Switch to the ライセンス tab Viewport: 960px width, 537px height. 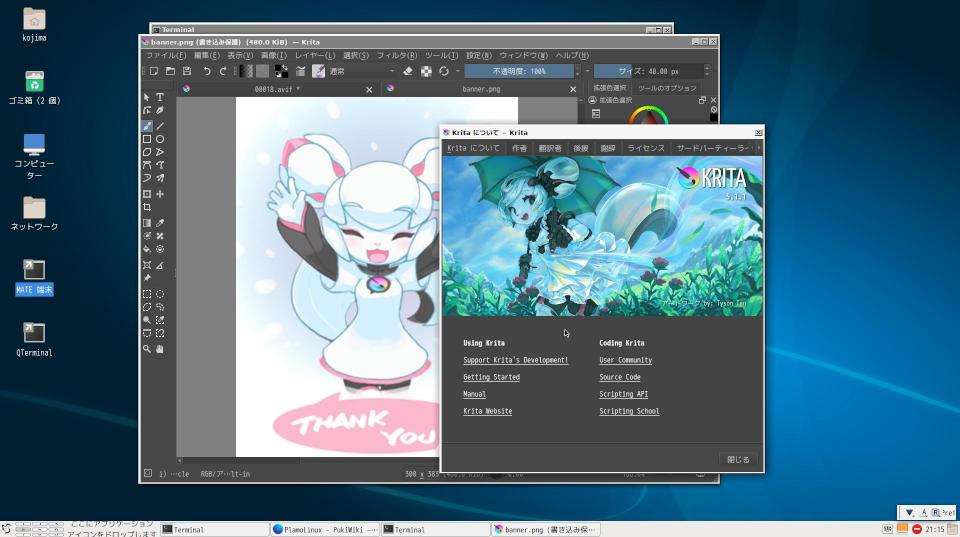(645, 148)
